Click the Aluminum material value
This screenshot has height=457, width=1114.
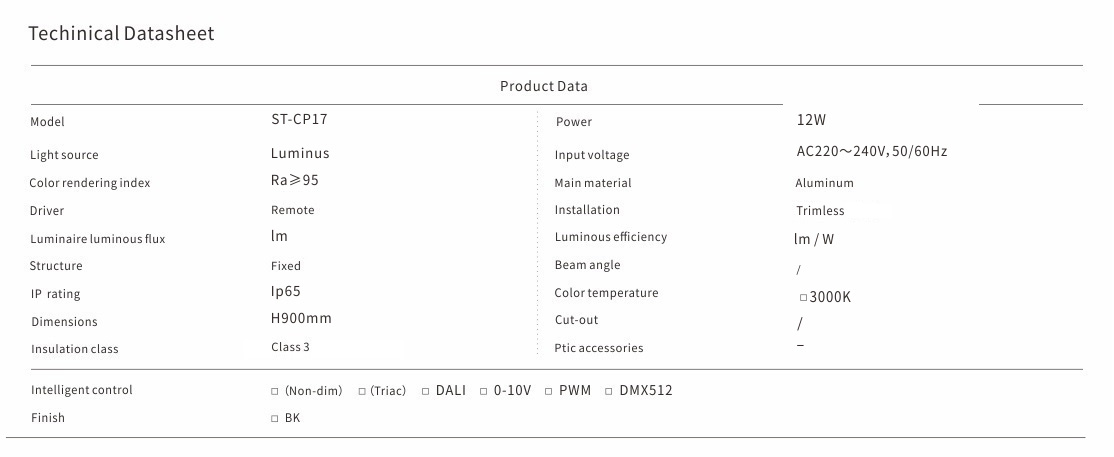pyautogui.click(x=824, y=183)
